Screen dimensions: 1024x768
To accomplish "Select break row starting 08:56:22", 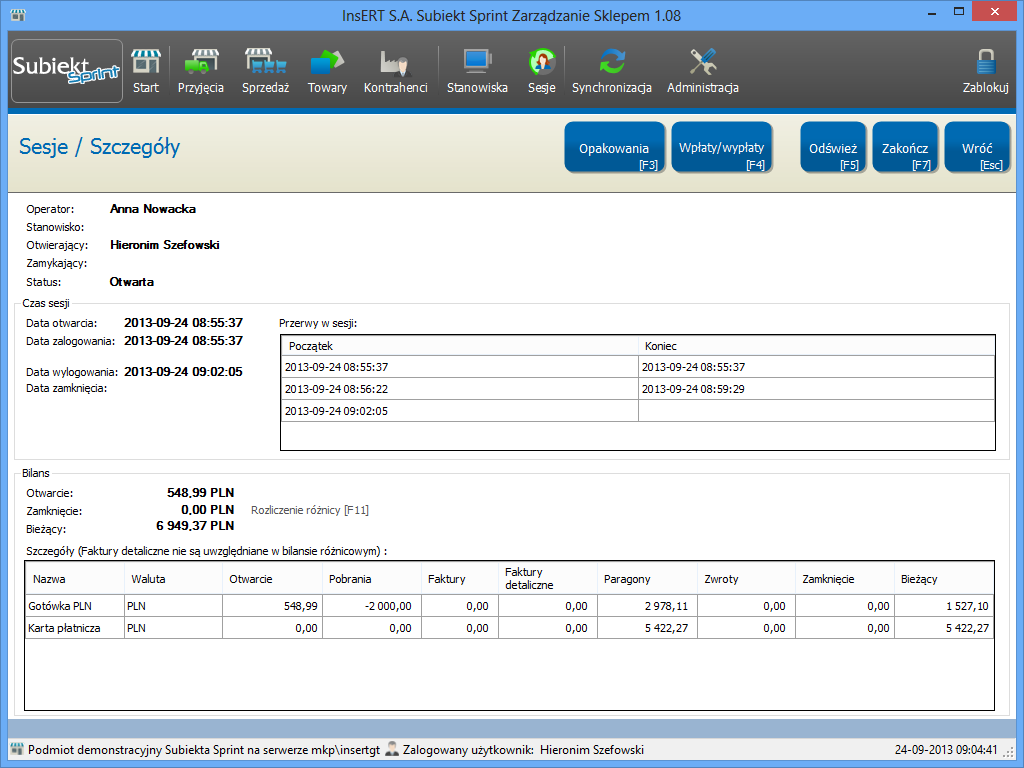I will [x=638, y=389].
